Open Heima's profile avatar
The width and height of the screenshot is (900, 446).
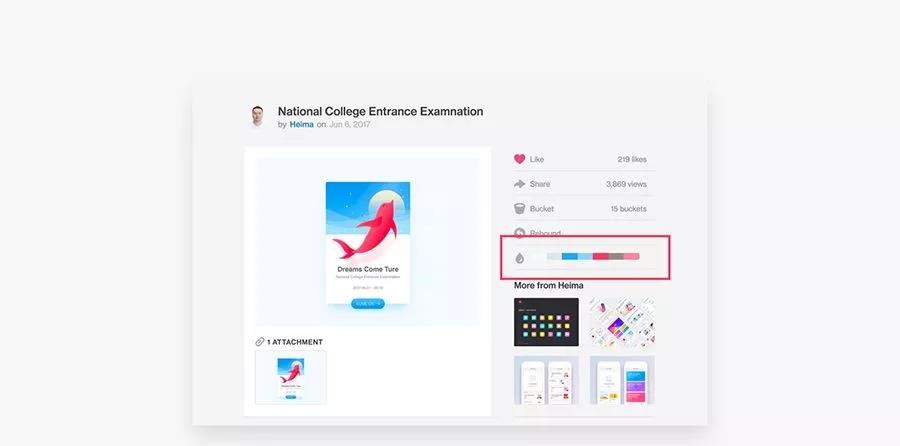tap(257, 117)
